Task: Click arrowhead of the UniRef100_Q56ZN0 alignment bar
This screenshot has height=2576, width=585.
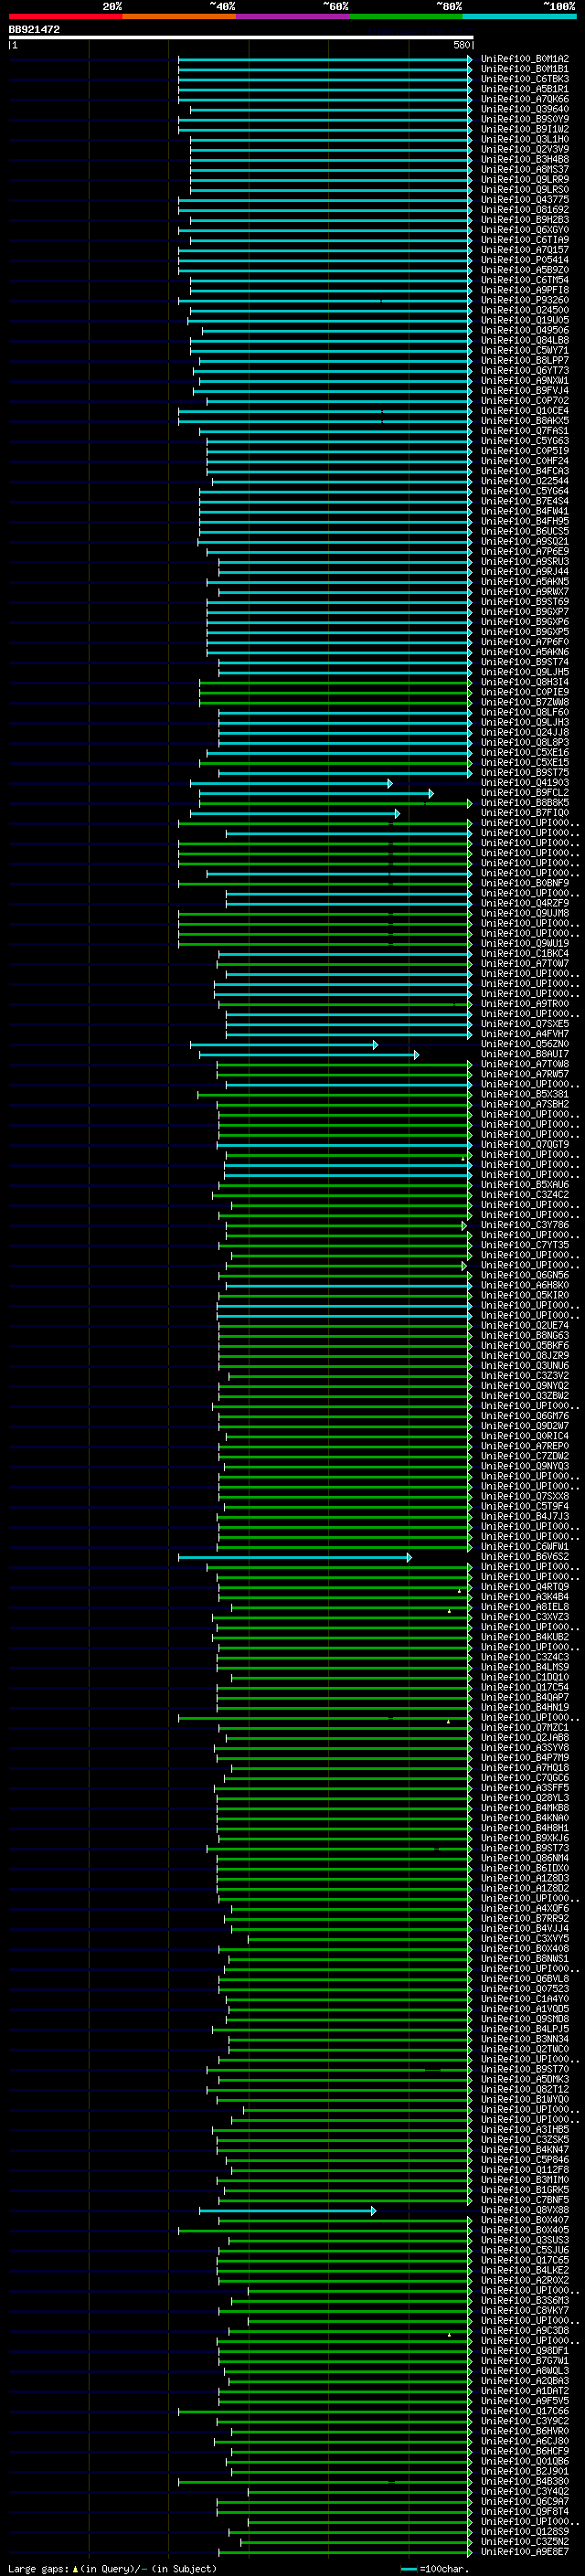Action: (x=375, y=1044)
